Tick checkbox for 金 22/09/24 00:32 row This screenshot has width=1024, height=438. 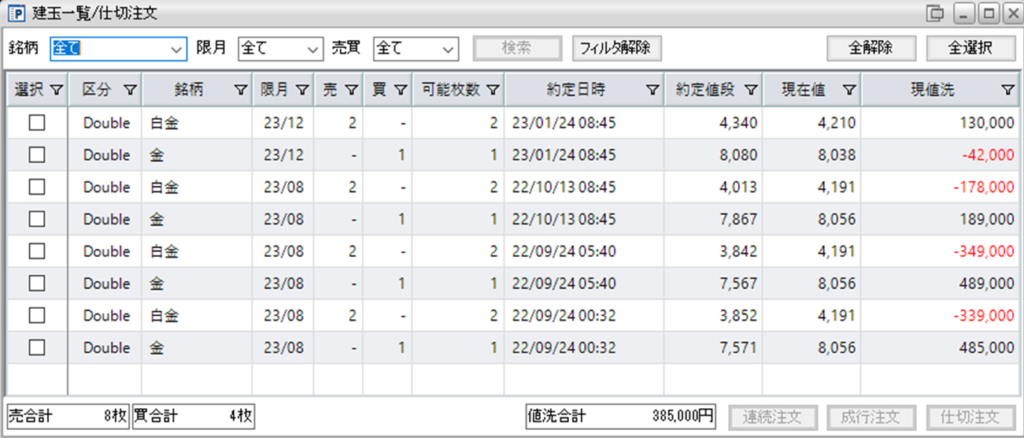37,347
